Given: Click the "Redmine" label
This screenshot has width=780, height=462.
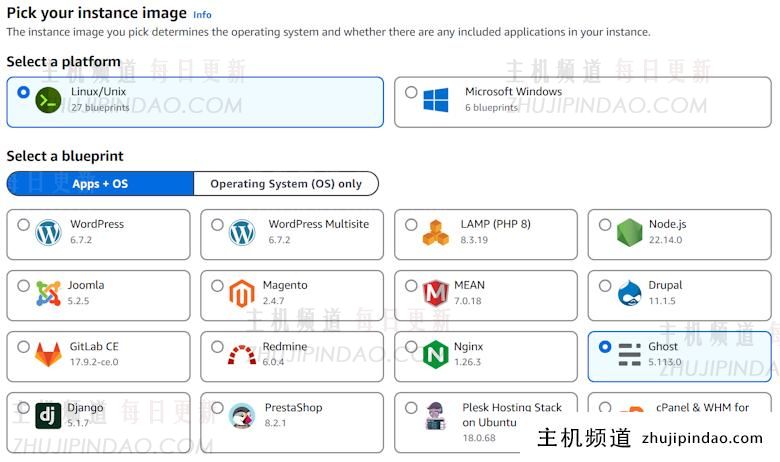Looking at the screenshot, I should pyautogui.click(x=285, y=346).
